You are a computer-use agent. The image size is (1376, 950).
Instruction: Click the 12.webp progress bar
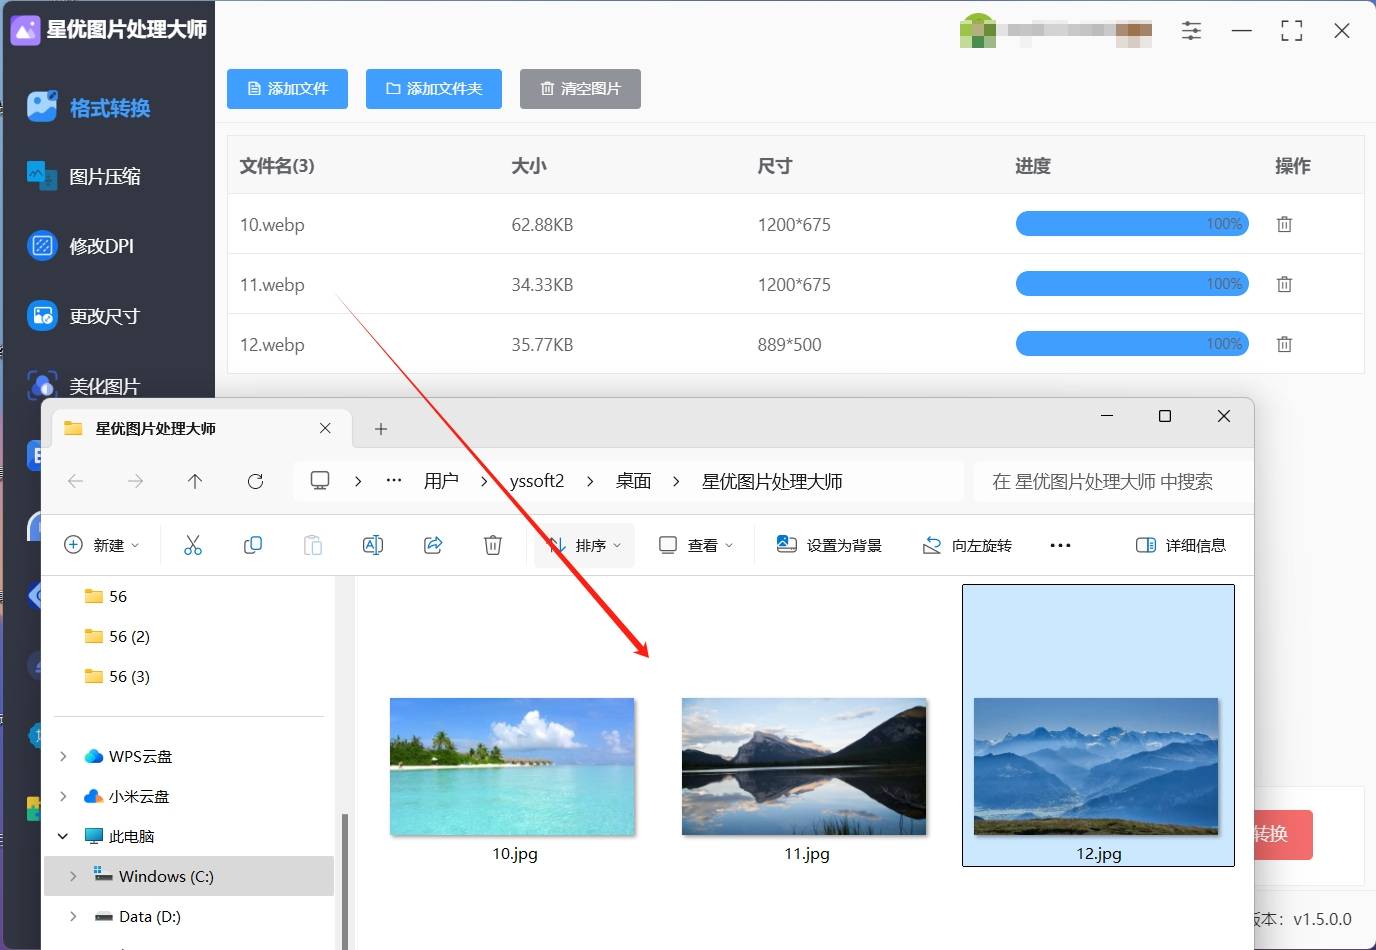point(1132,344)
